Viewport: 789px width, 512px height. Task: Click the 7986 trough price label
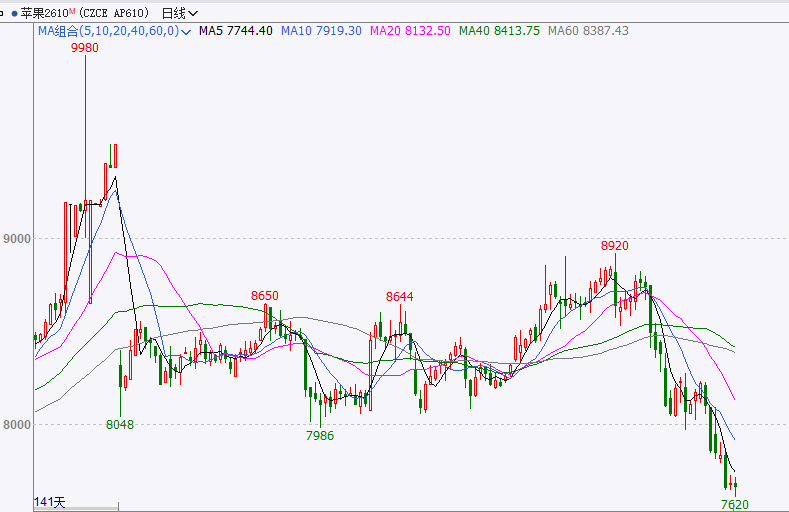click(320, 436)
